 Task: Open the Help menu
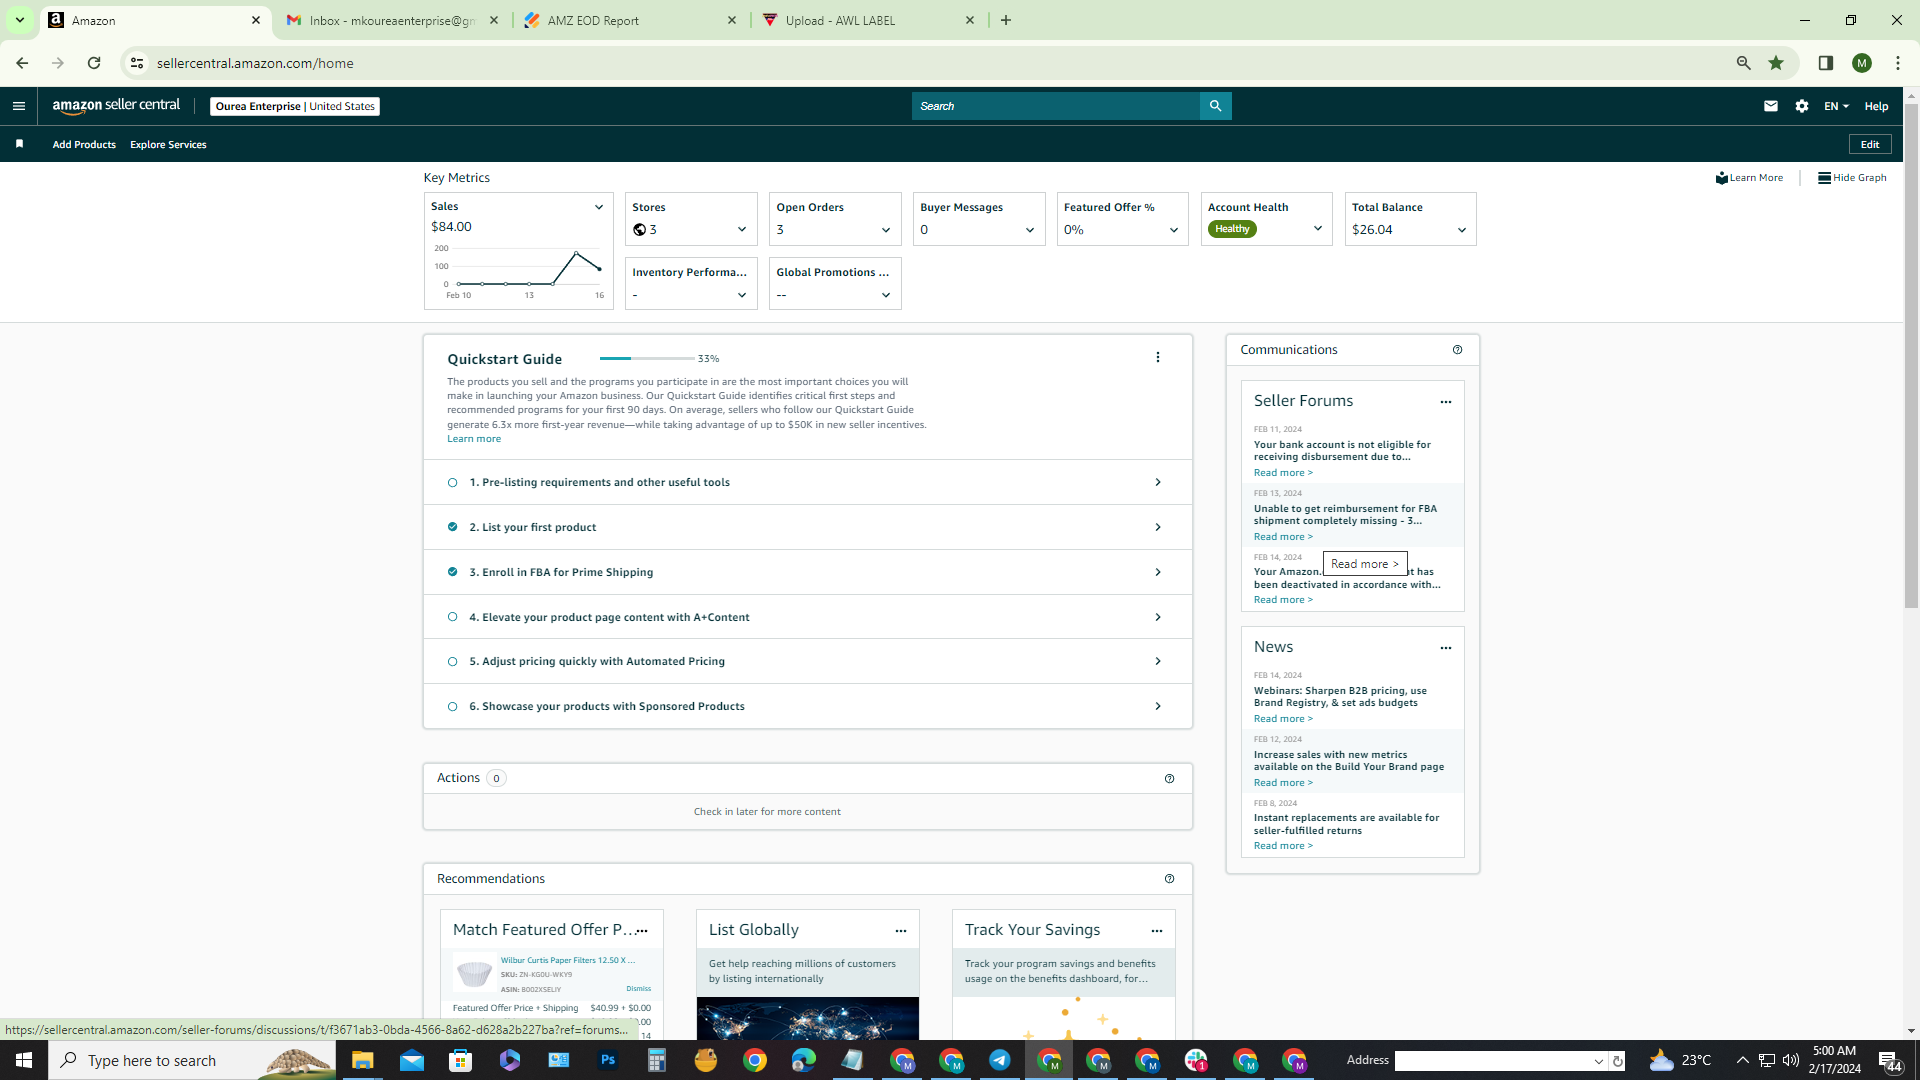pyautogui.click(x=1876, y=106)
